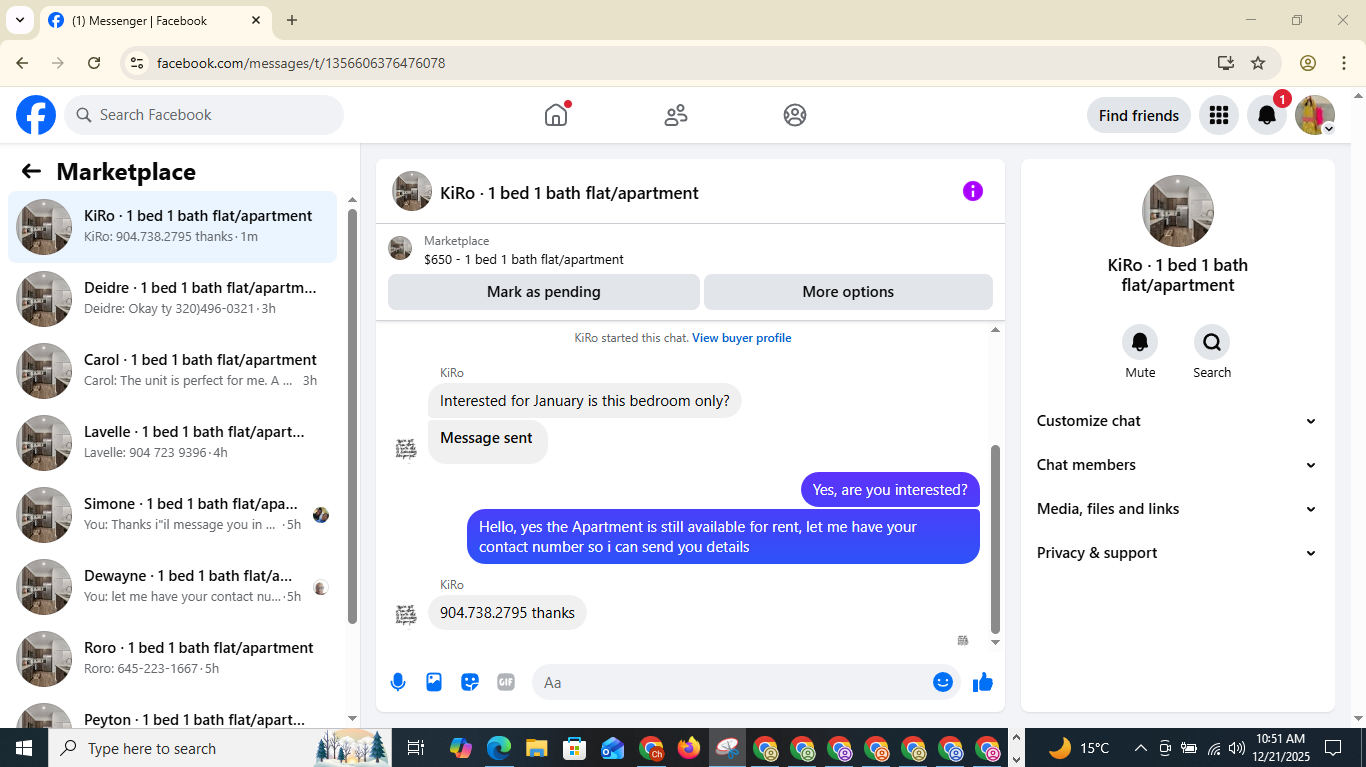Expand the Privacy & support section

[1177, 553]
